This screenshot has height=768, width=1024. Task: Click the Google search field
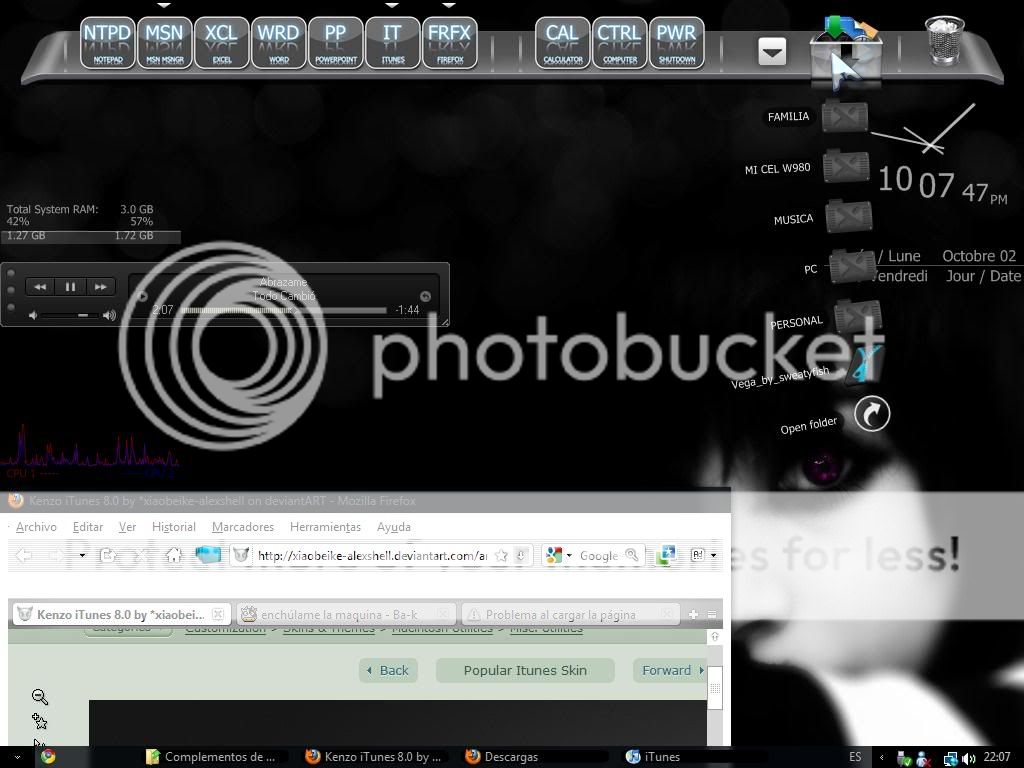point(598,556)
